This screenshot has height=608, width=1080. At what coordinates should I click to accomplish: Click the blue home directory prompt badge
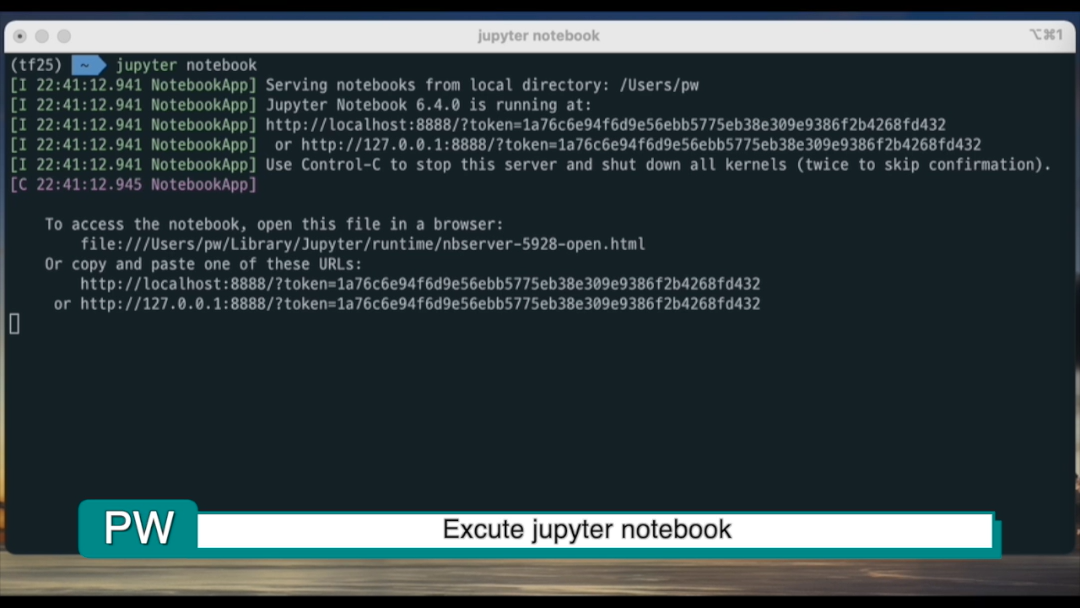[x=89, y=65]
